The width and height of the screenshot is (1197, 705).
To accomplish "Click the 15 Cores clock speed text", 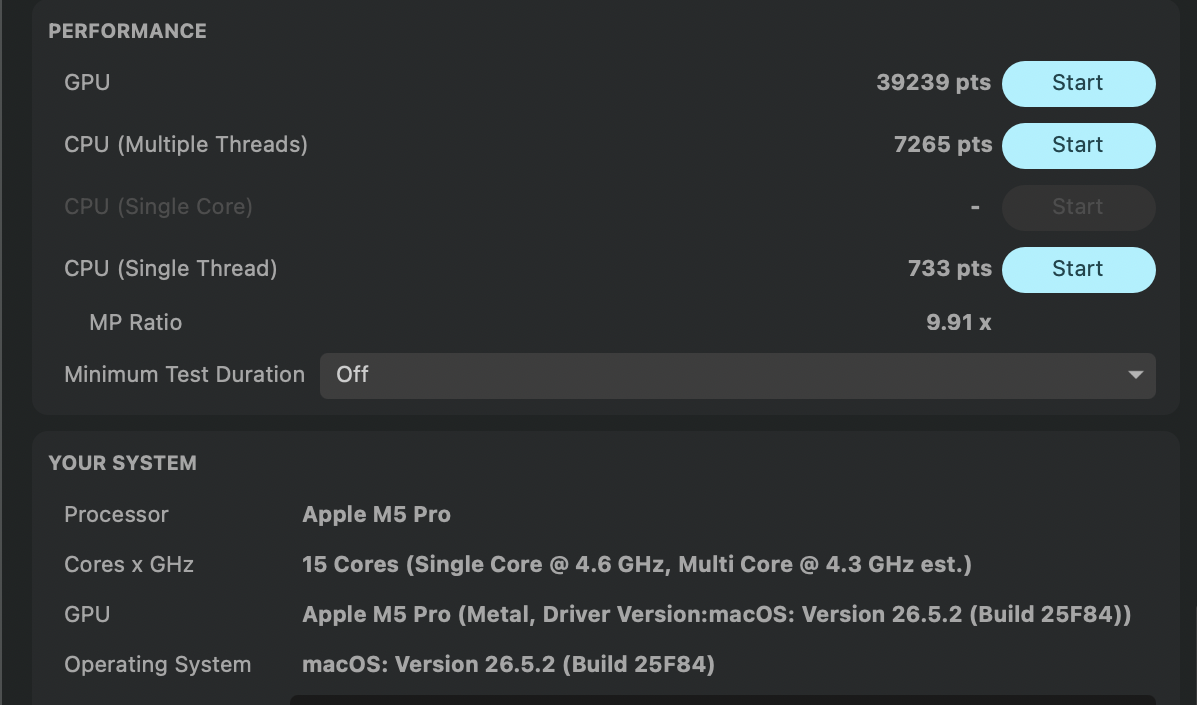I will point(637,565).
